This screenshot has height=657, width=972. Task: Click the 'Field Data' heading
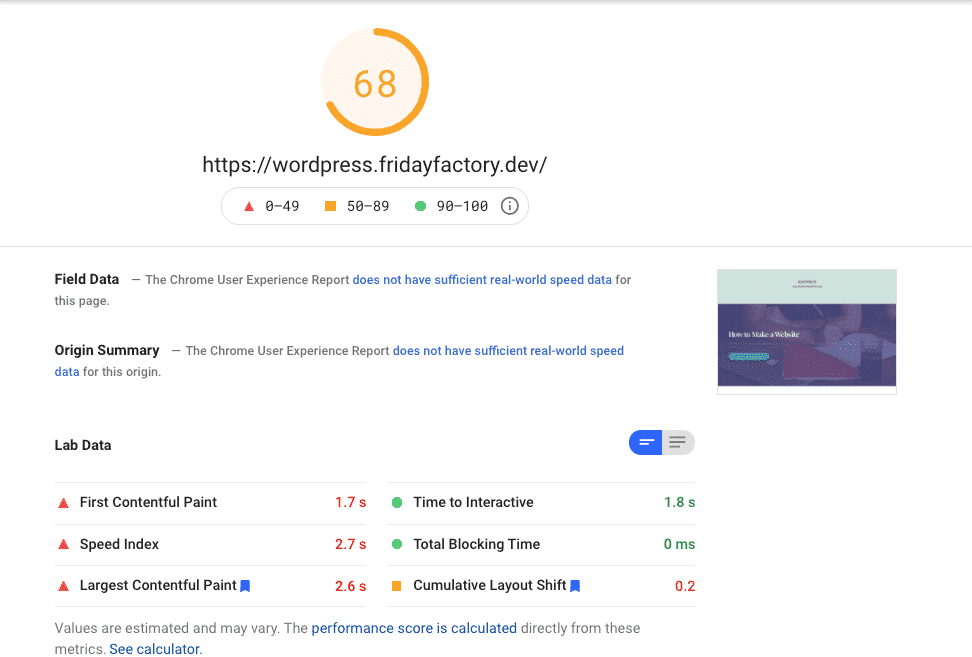coord(87,280)
